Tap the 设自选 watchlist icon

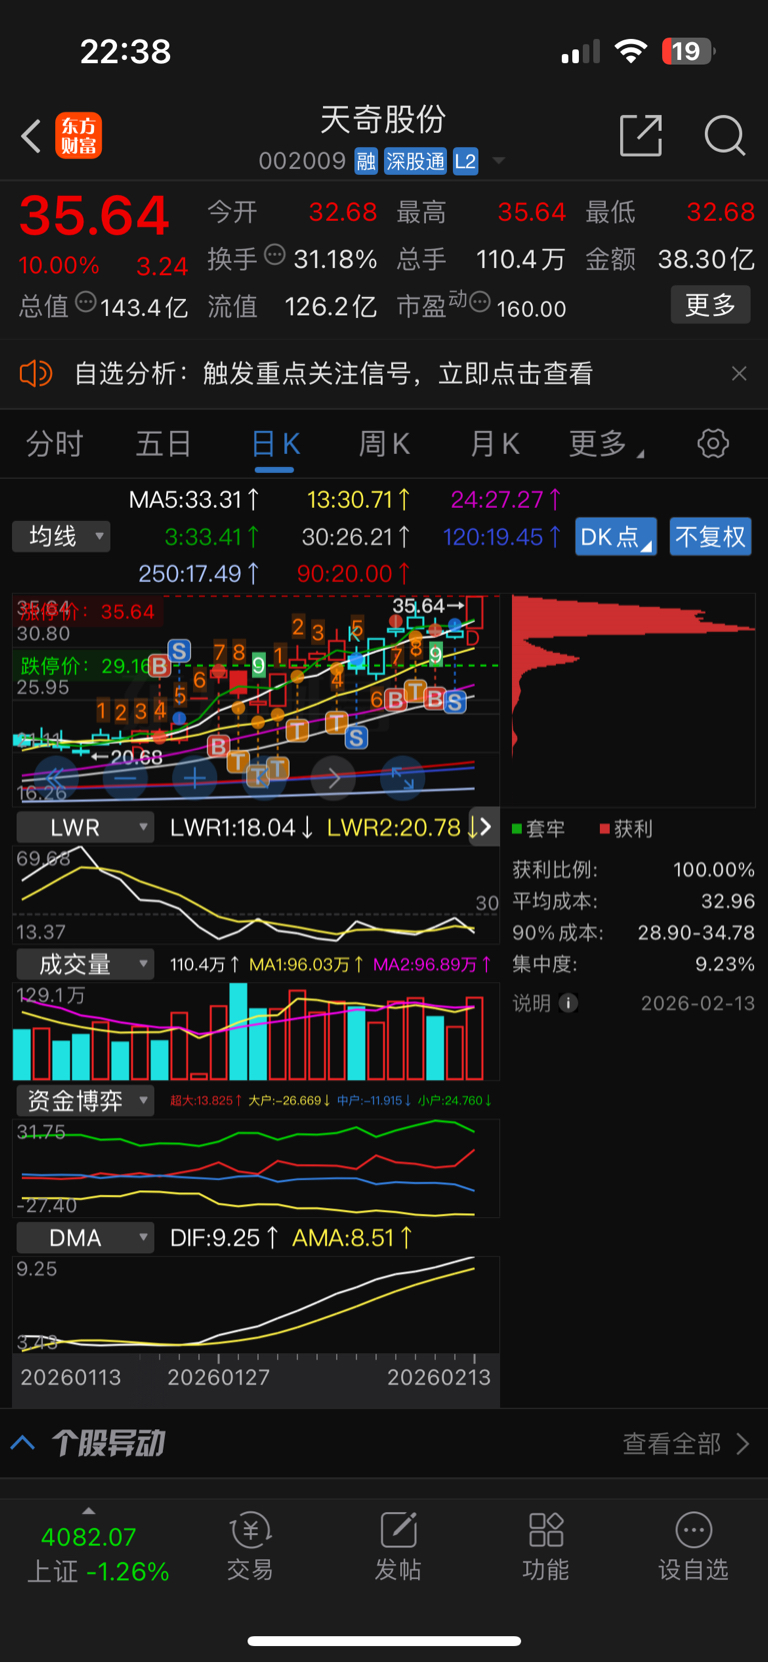(694, 1545)
